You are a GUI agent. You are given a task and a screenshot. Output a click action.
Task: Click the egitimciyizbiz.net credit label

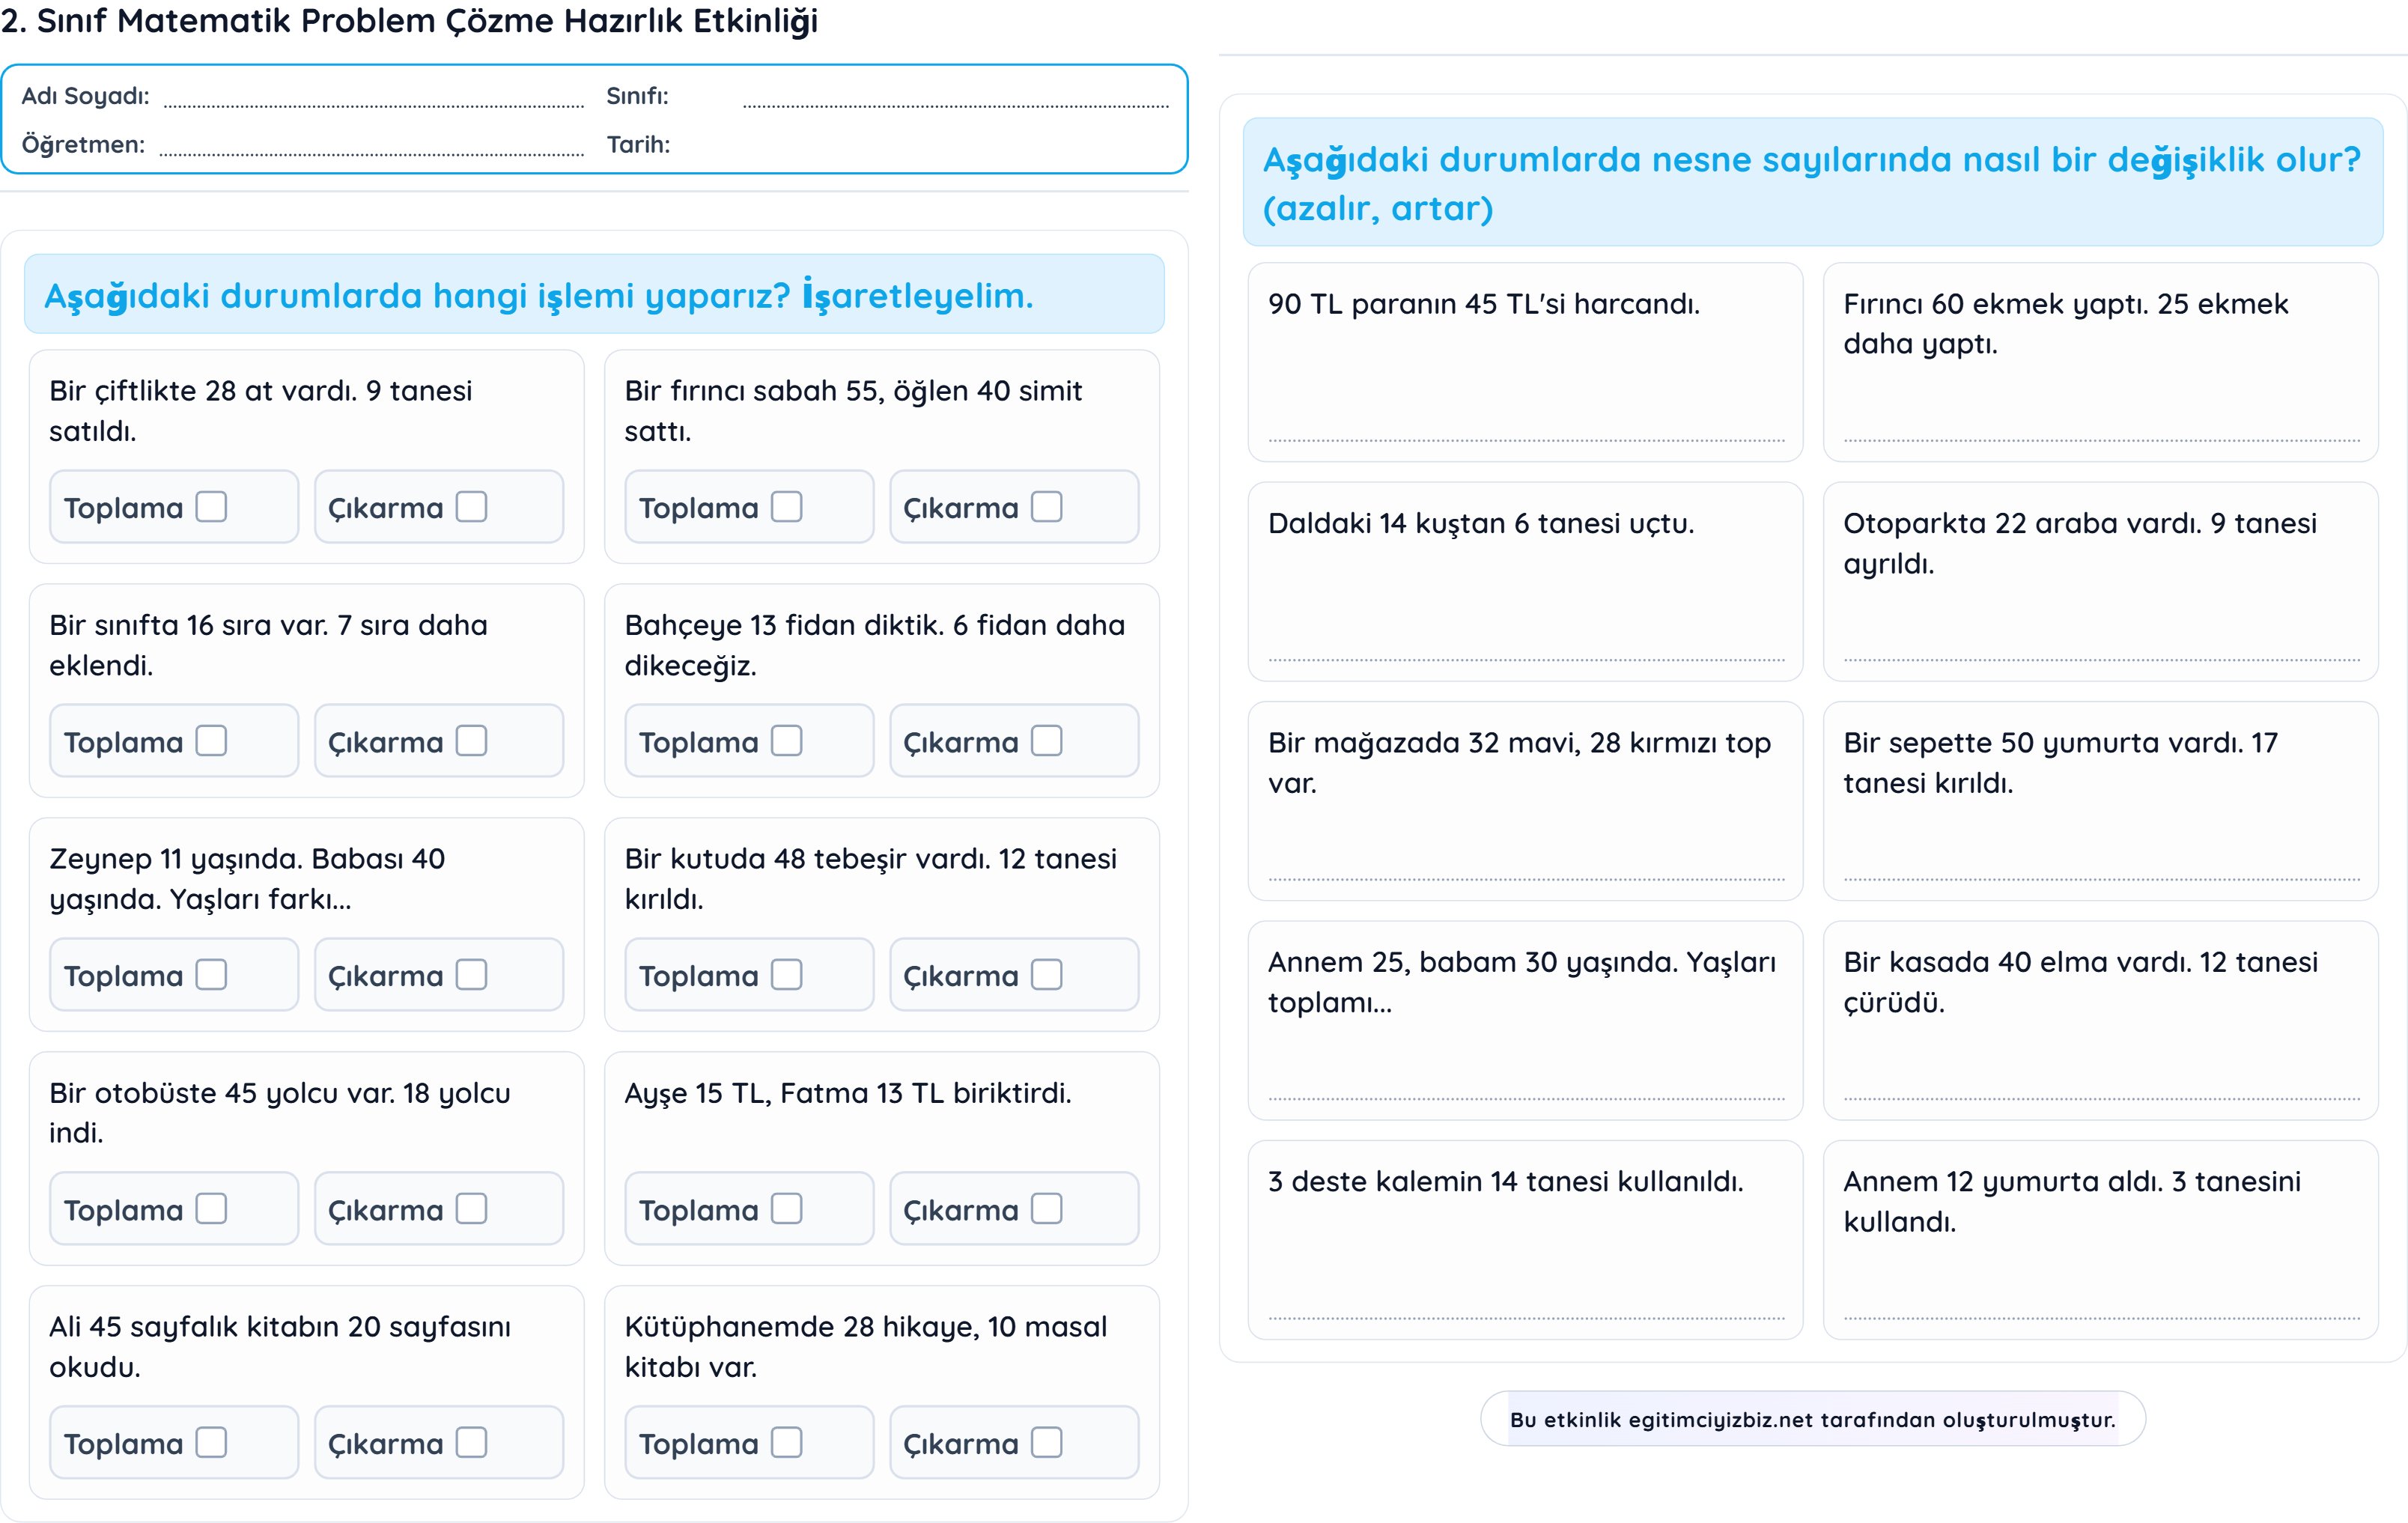1812,1419
